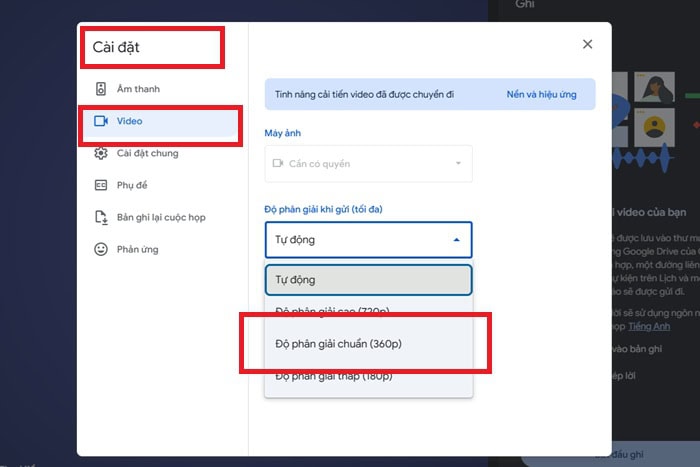Follow the Nền và hiệu ứng link
The height and width of the screenshot is (467, 700).
[541, 95]
